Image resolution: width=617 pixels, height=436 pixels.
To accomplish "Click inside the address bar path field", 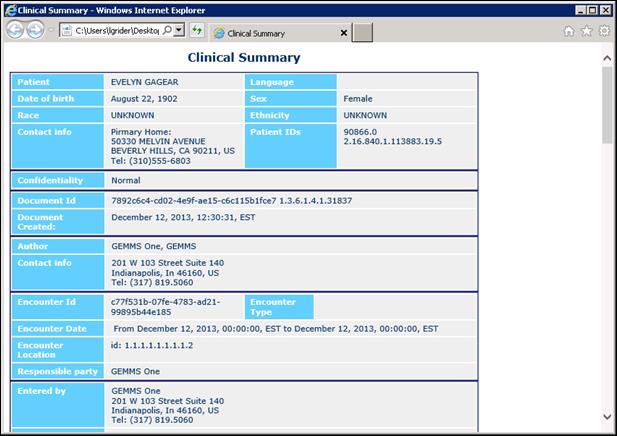I will coord(115,31).
